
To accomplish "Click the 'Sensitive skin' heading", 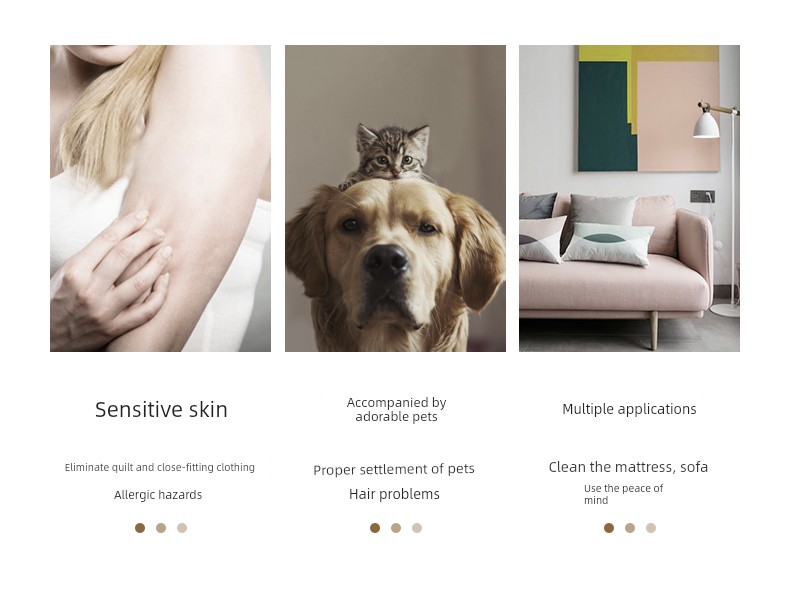I will [x=161, y=410].
